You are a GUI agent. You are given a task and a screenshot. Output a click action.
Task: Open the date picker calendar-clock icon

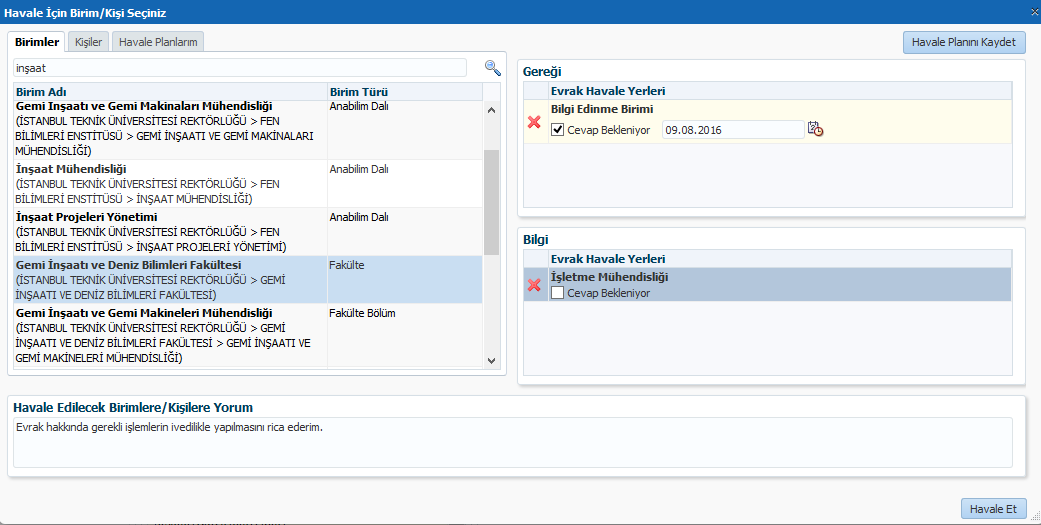815,129
